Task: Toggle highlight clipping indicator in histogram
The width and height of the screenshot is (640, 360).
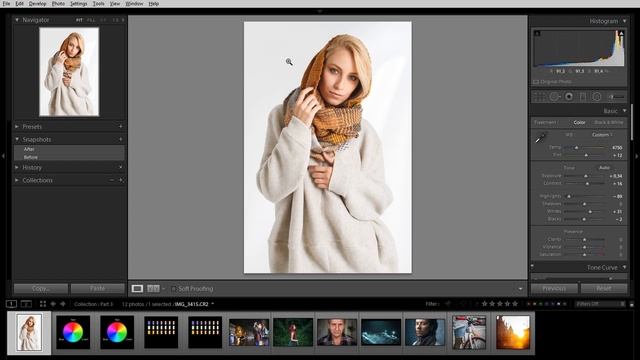Action: 621,33
